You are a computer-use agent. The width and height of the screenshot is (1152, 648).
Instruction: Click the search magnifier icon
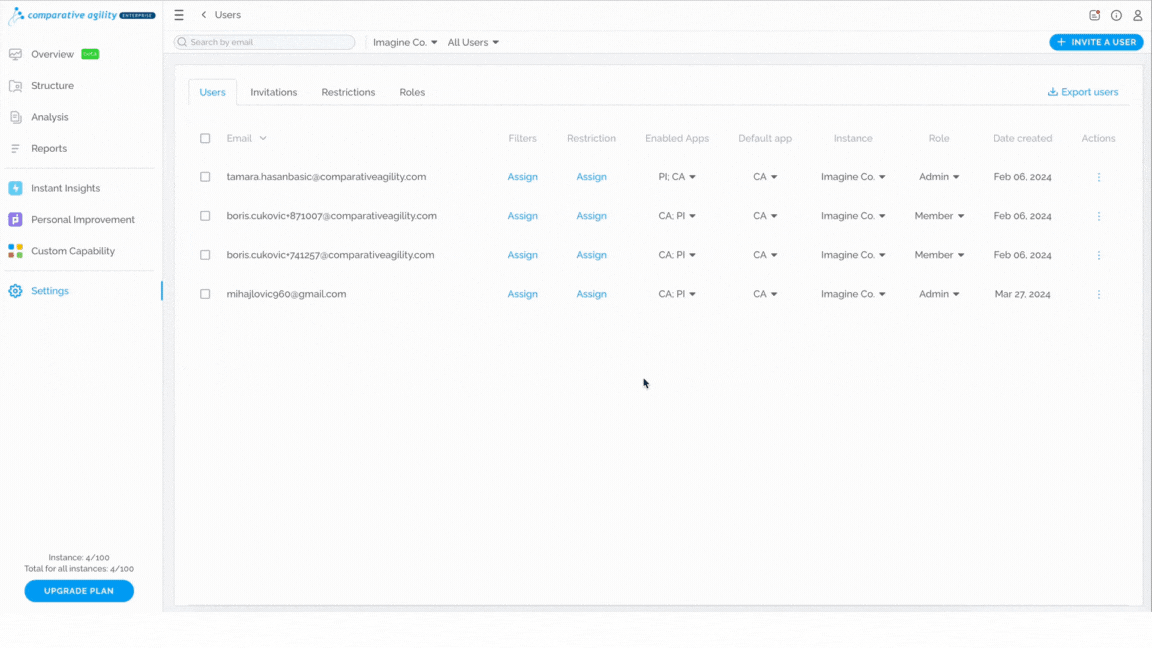coord(182,42)
